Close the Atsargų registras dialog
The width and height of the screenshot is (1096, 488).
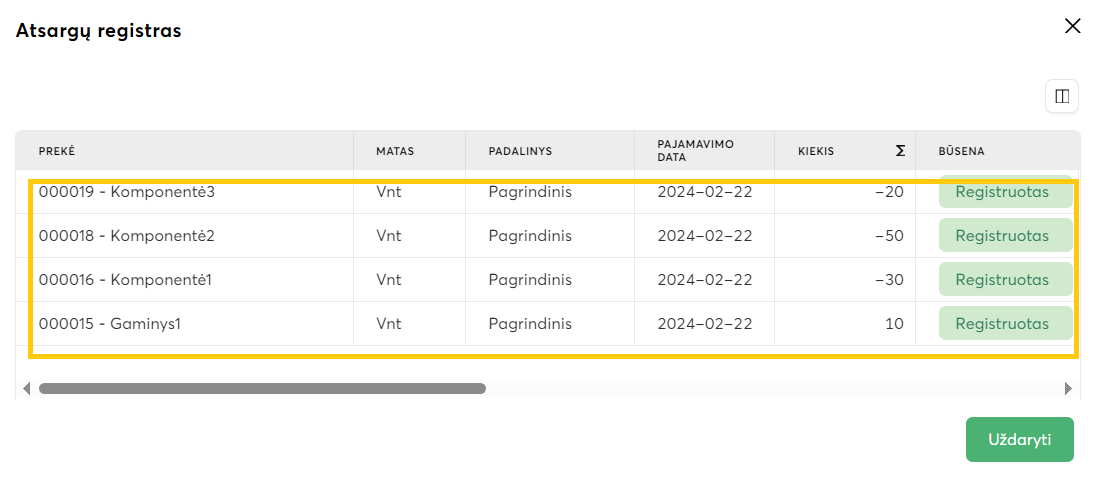click(x=1073, y=26)
